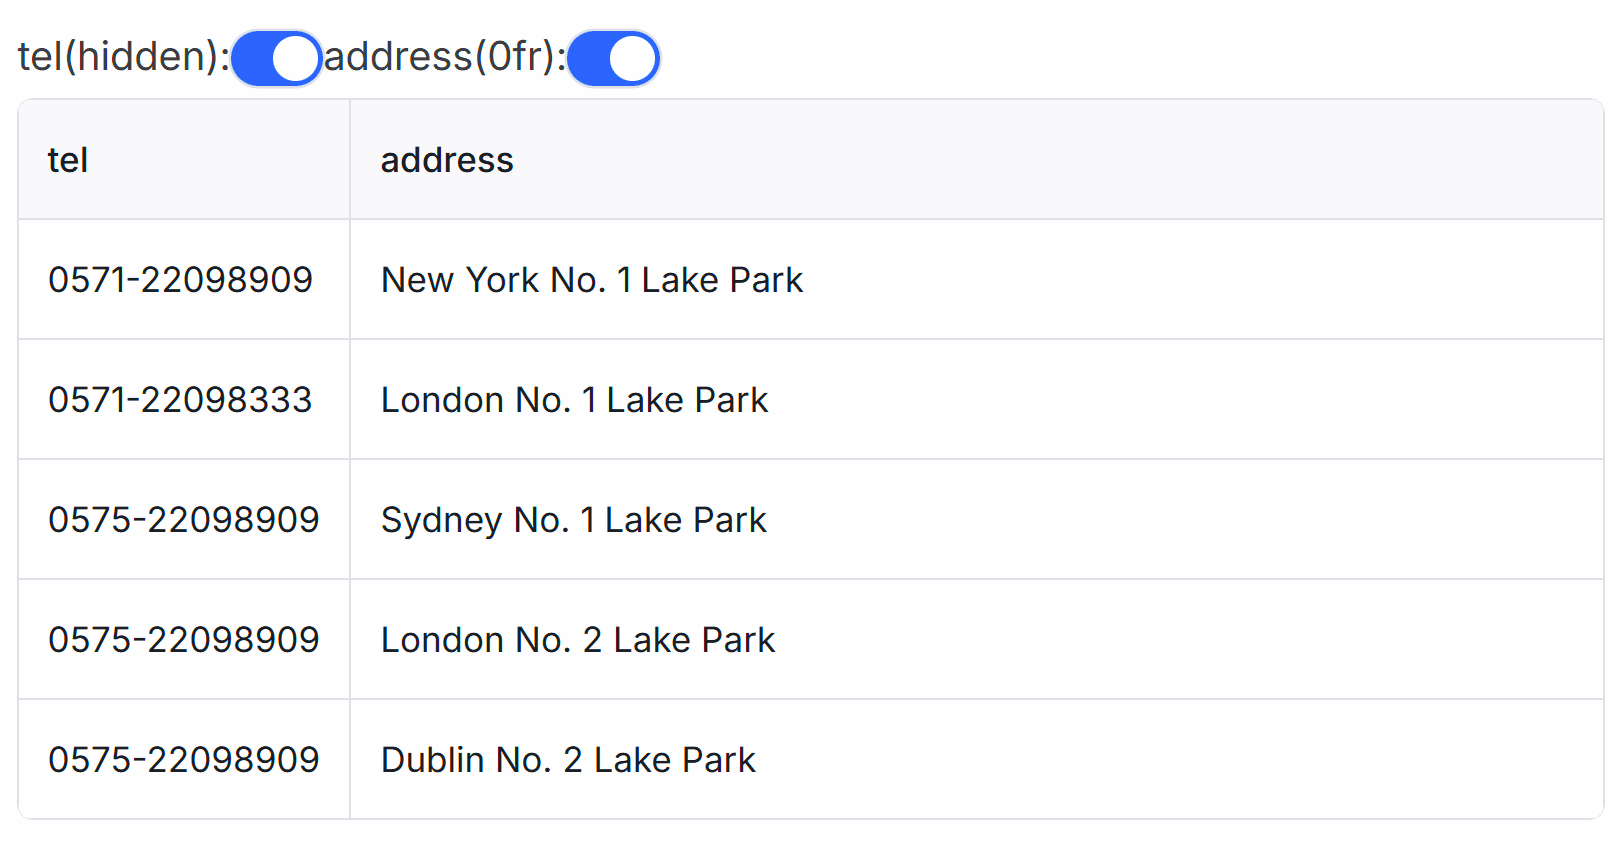Select the London No. 2 Lake Park cell
Image resolution: width=1623 pixels, height=845 pixels.
(x=578, y=640)
